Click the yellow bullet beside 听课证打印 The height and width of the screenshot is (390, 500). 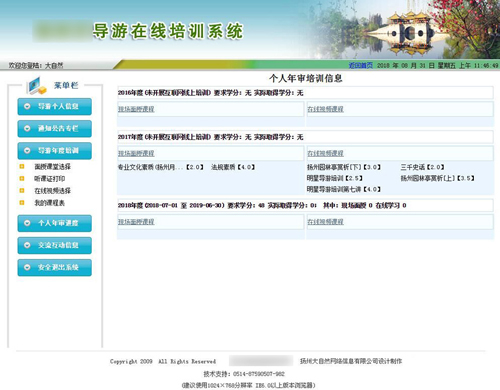pyautogui.click(x=22, y=178)
